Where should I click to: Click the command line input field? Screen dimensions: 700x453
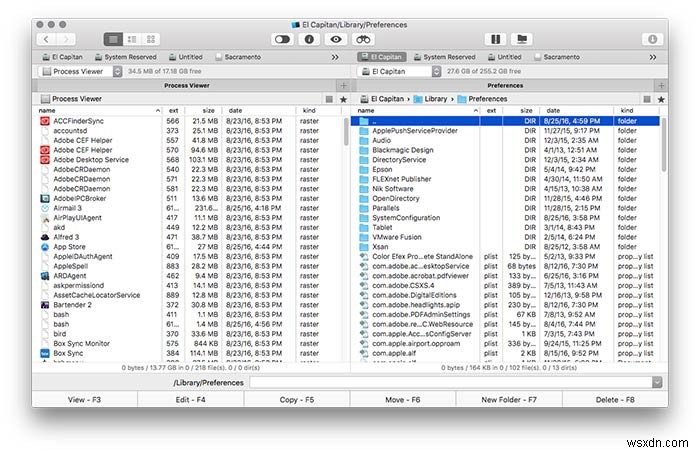pyautogui.click(x=450, y=382)
